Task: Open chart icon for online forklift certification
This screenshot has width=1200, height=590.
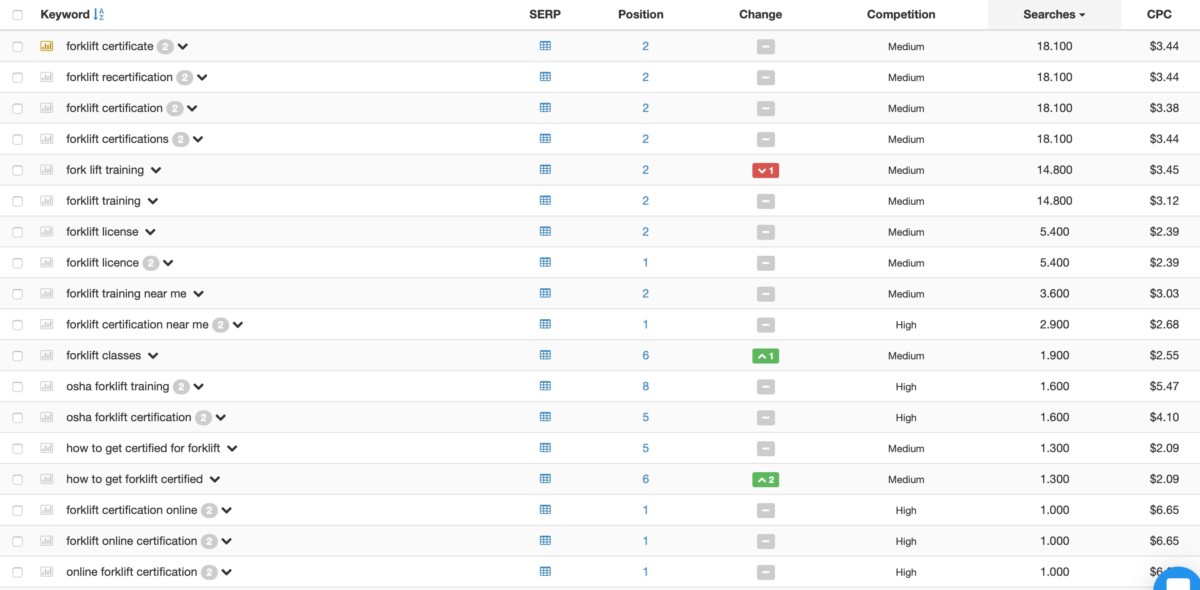Action: (47, 572)
